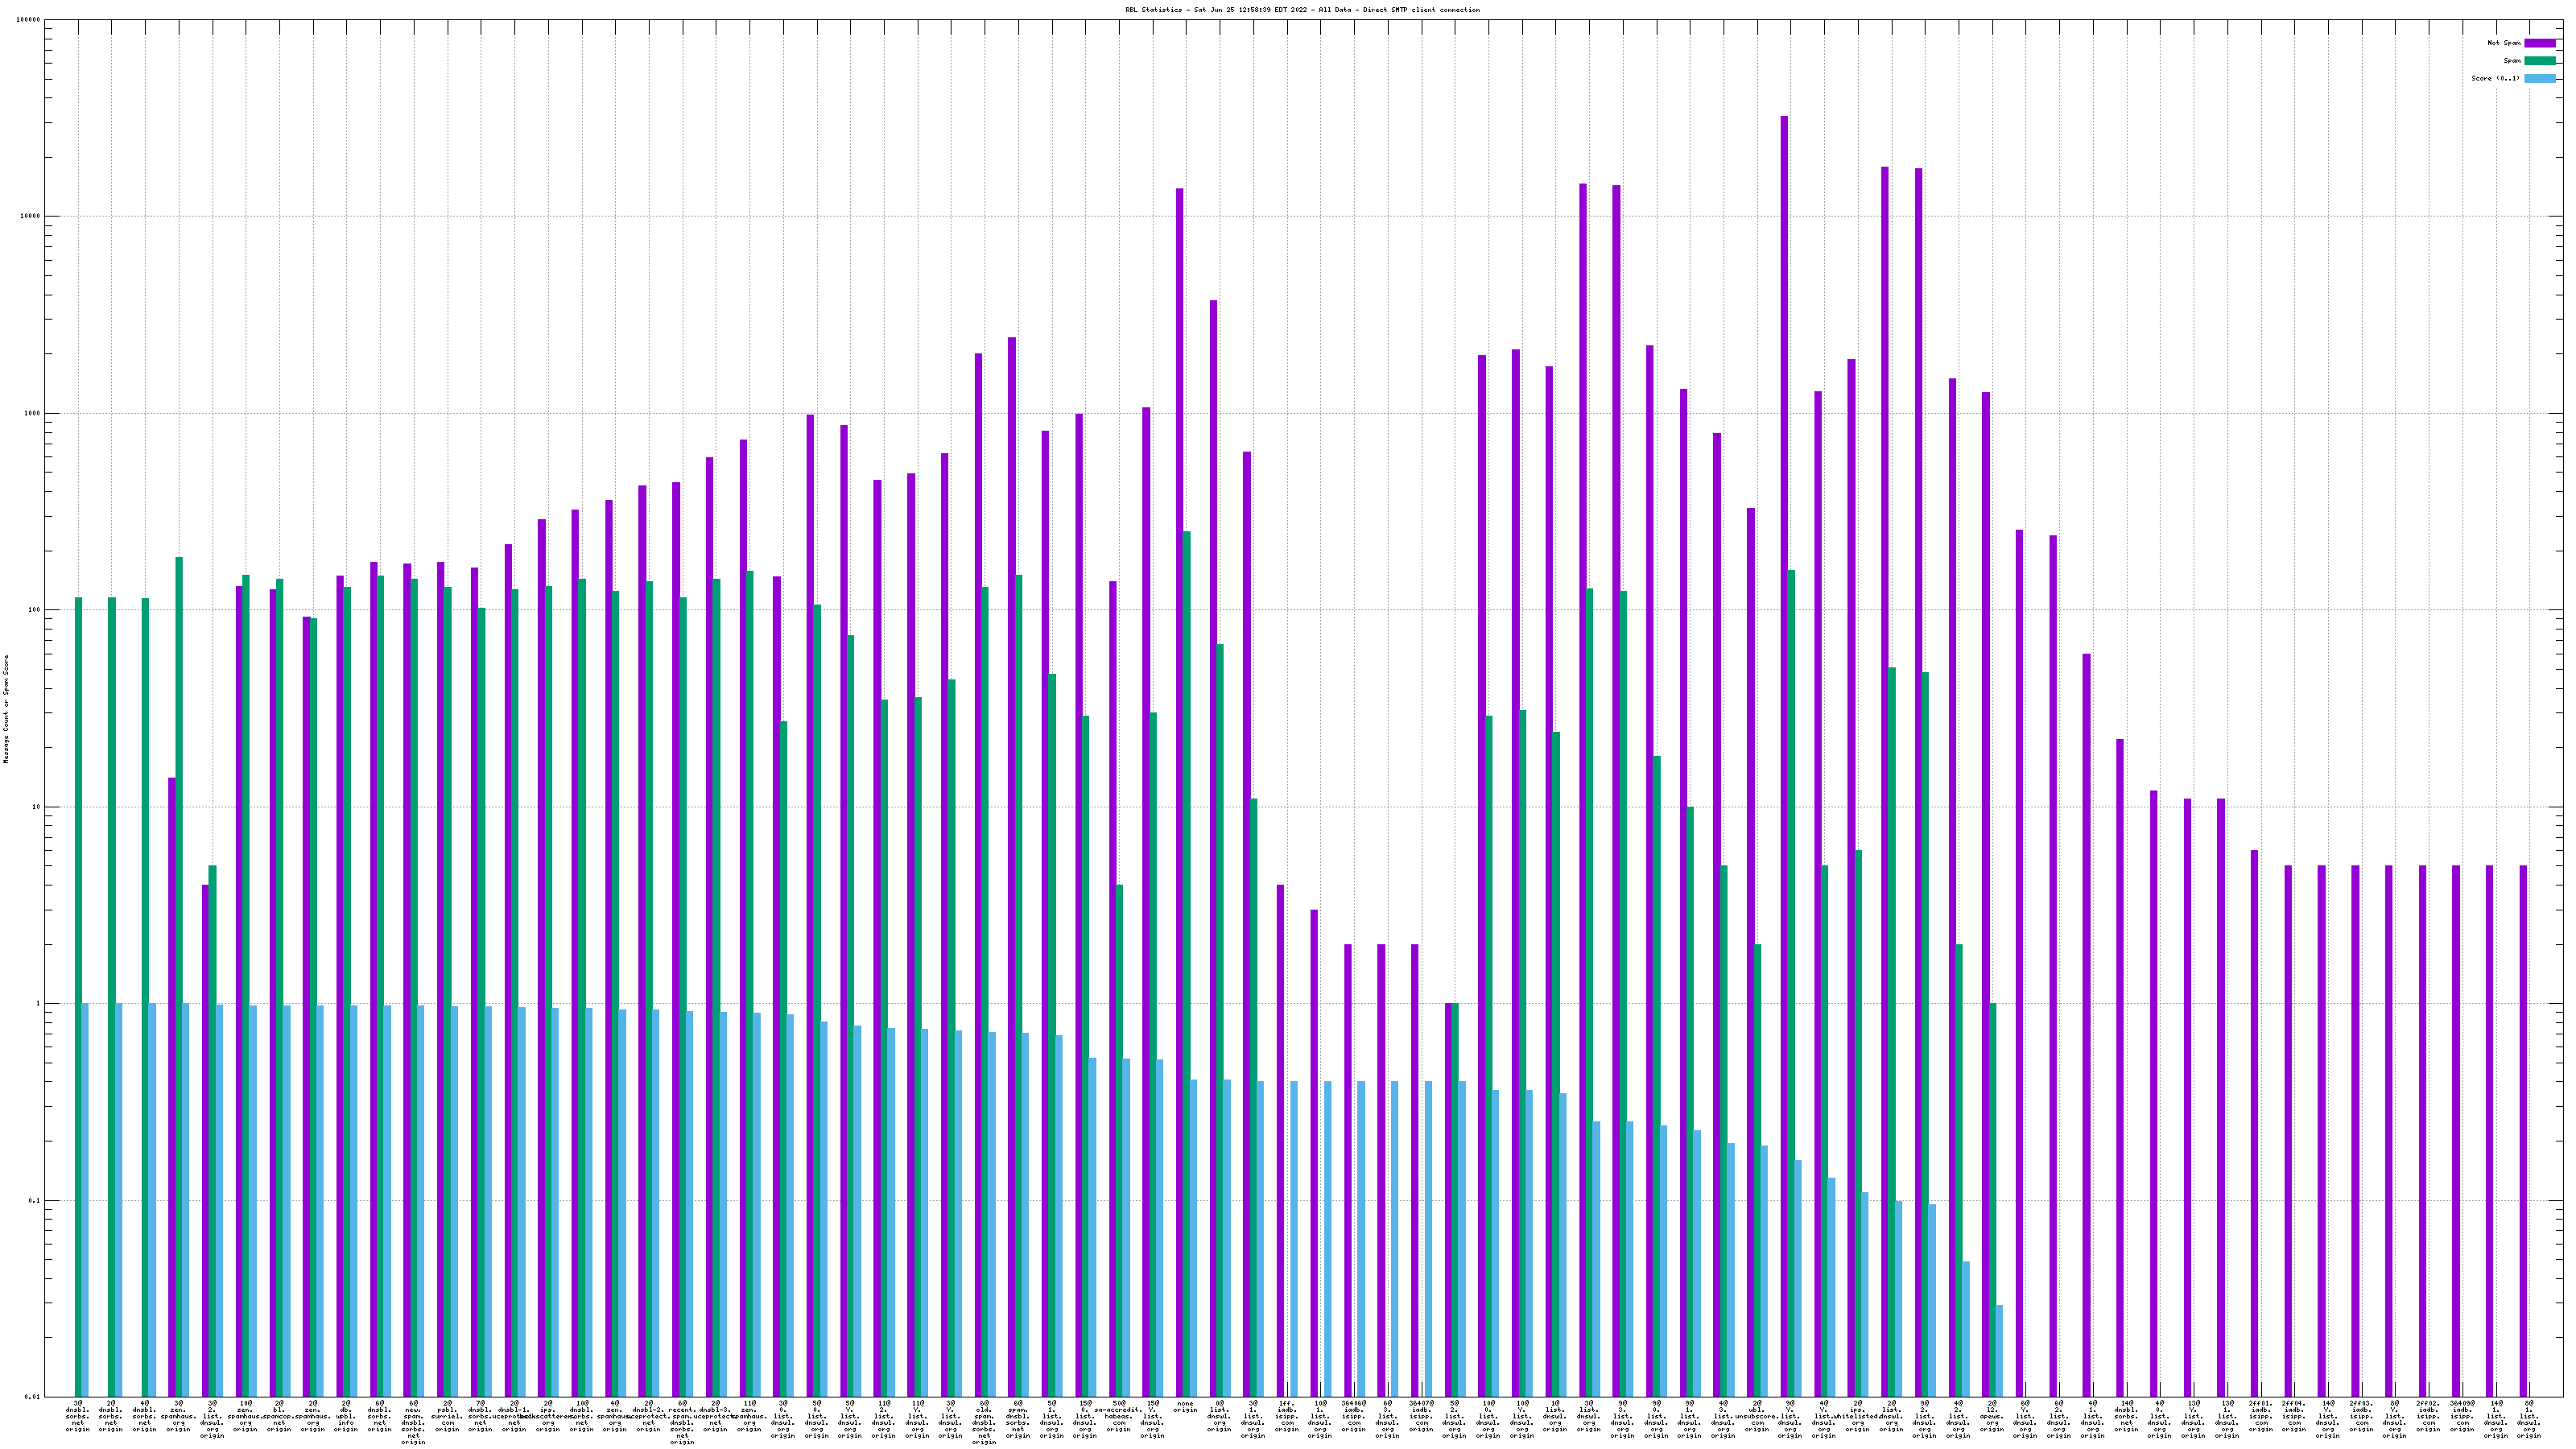The width and height of the screenshot is (2576, 1449).
Task: Click the 100000 y-axis tick label
Action: pyautogui.click(x=29, y=20)
